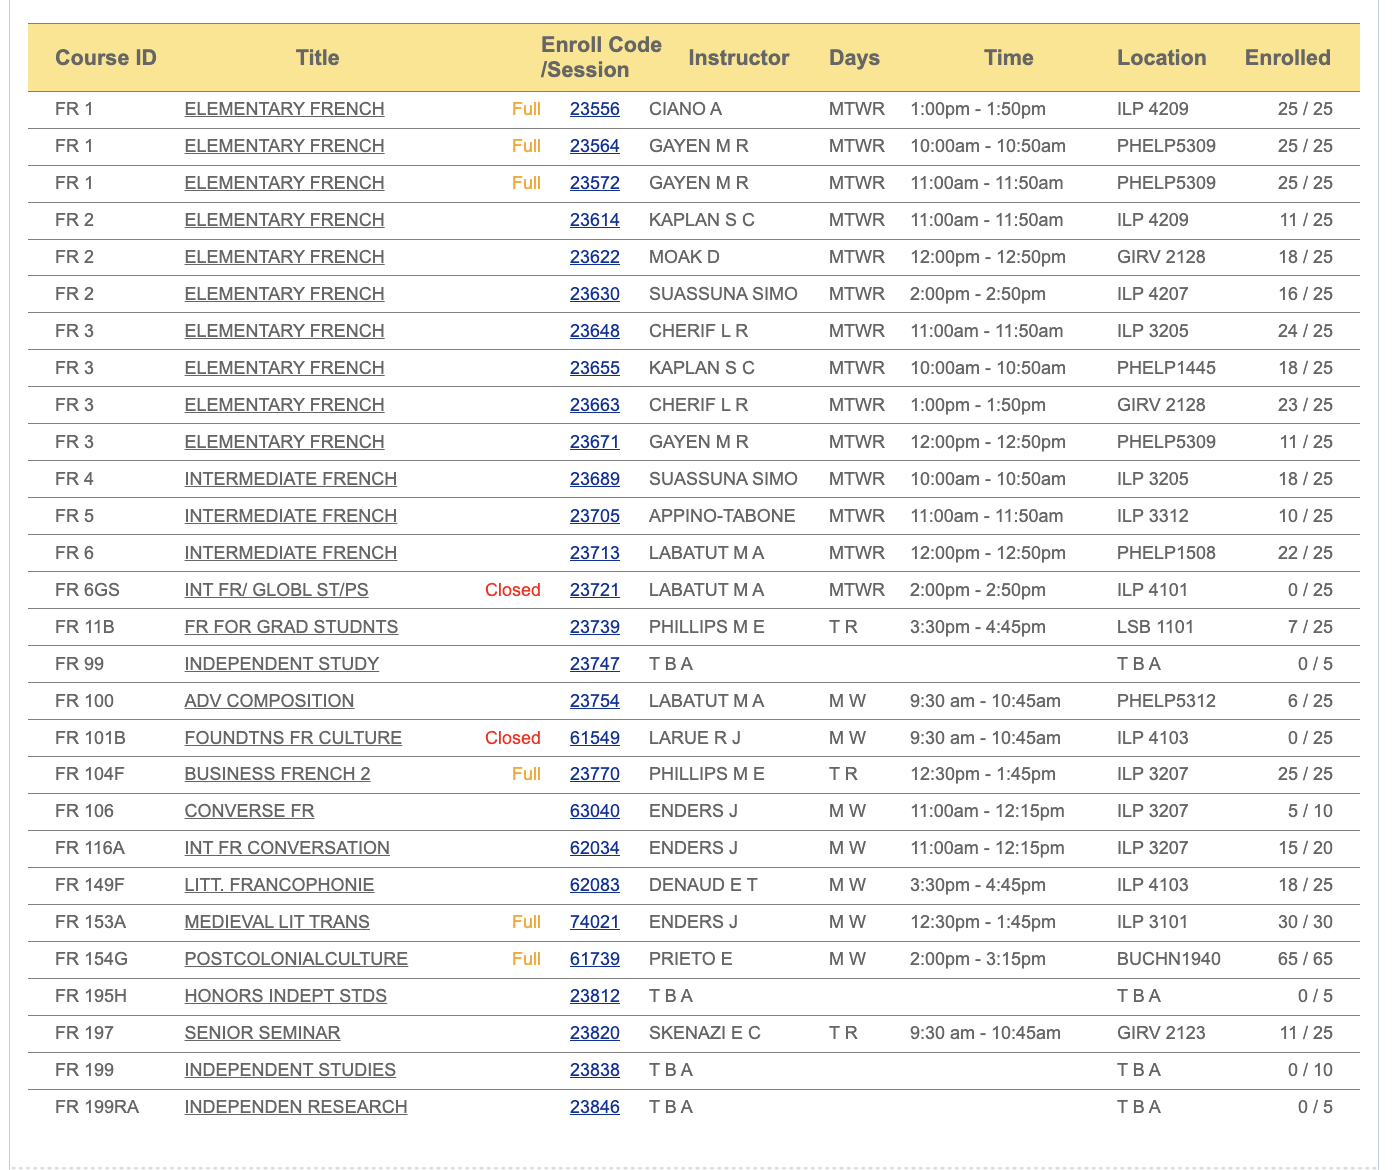Open INTERMEDIATE FRENCH title for FR 6
This screenshot has height=1170, width=1396.
[290, 553]
